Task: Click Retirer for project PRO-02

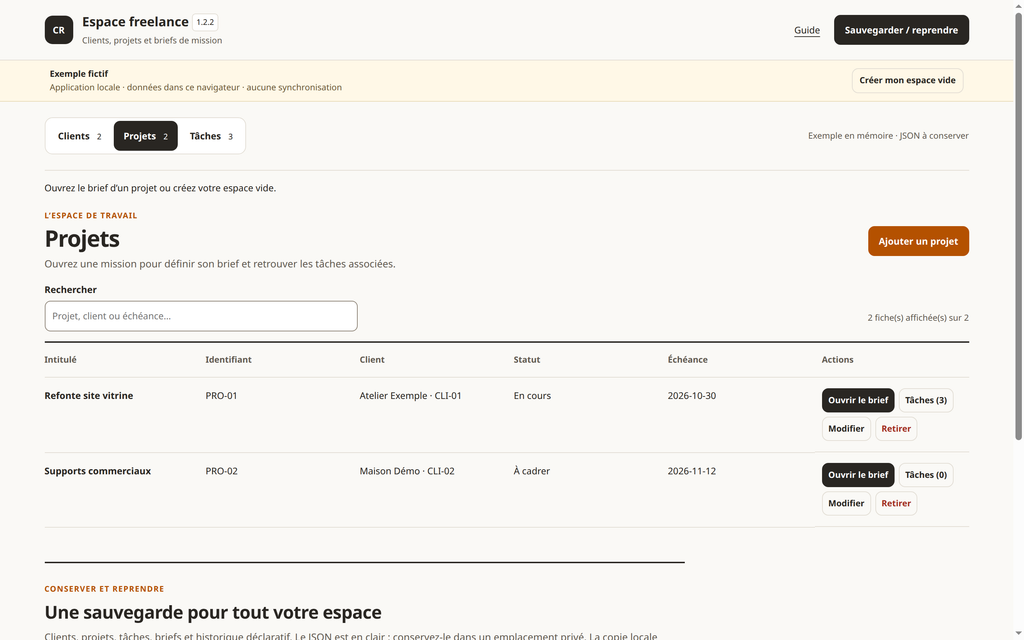Action: 896,504
